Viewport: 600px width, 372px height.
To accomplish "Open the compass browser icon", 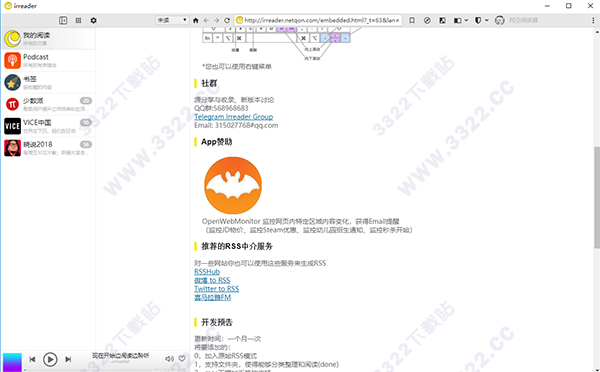I will point(427,20).
